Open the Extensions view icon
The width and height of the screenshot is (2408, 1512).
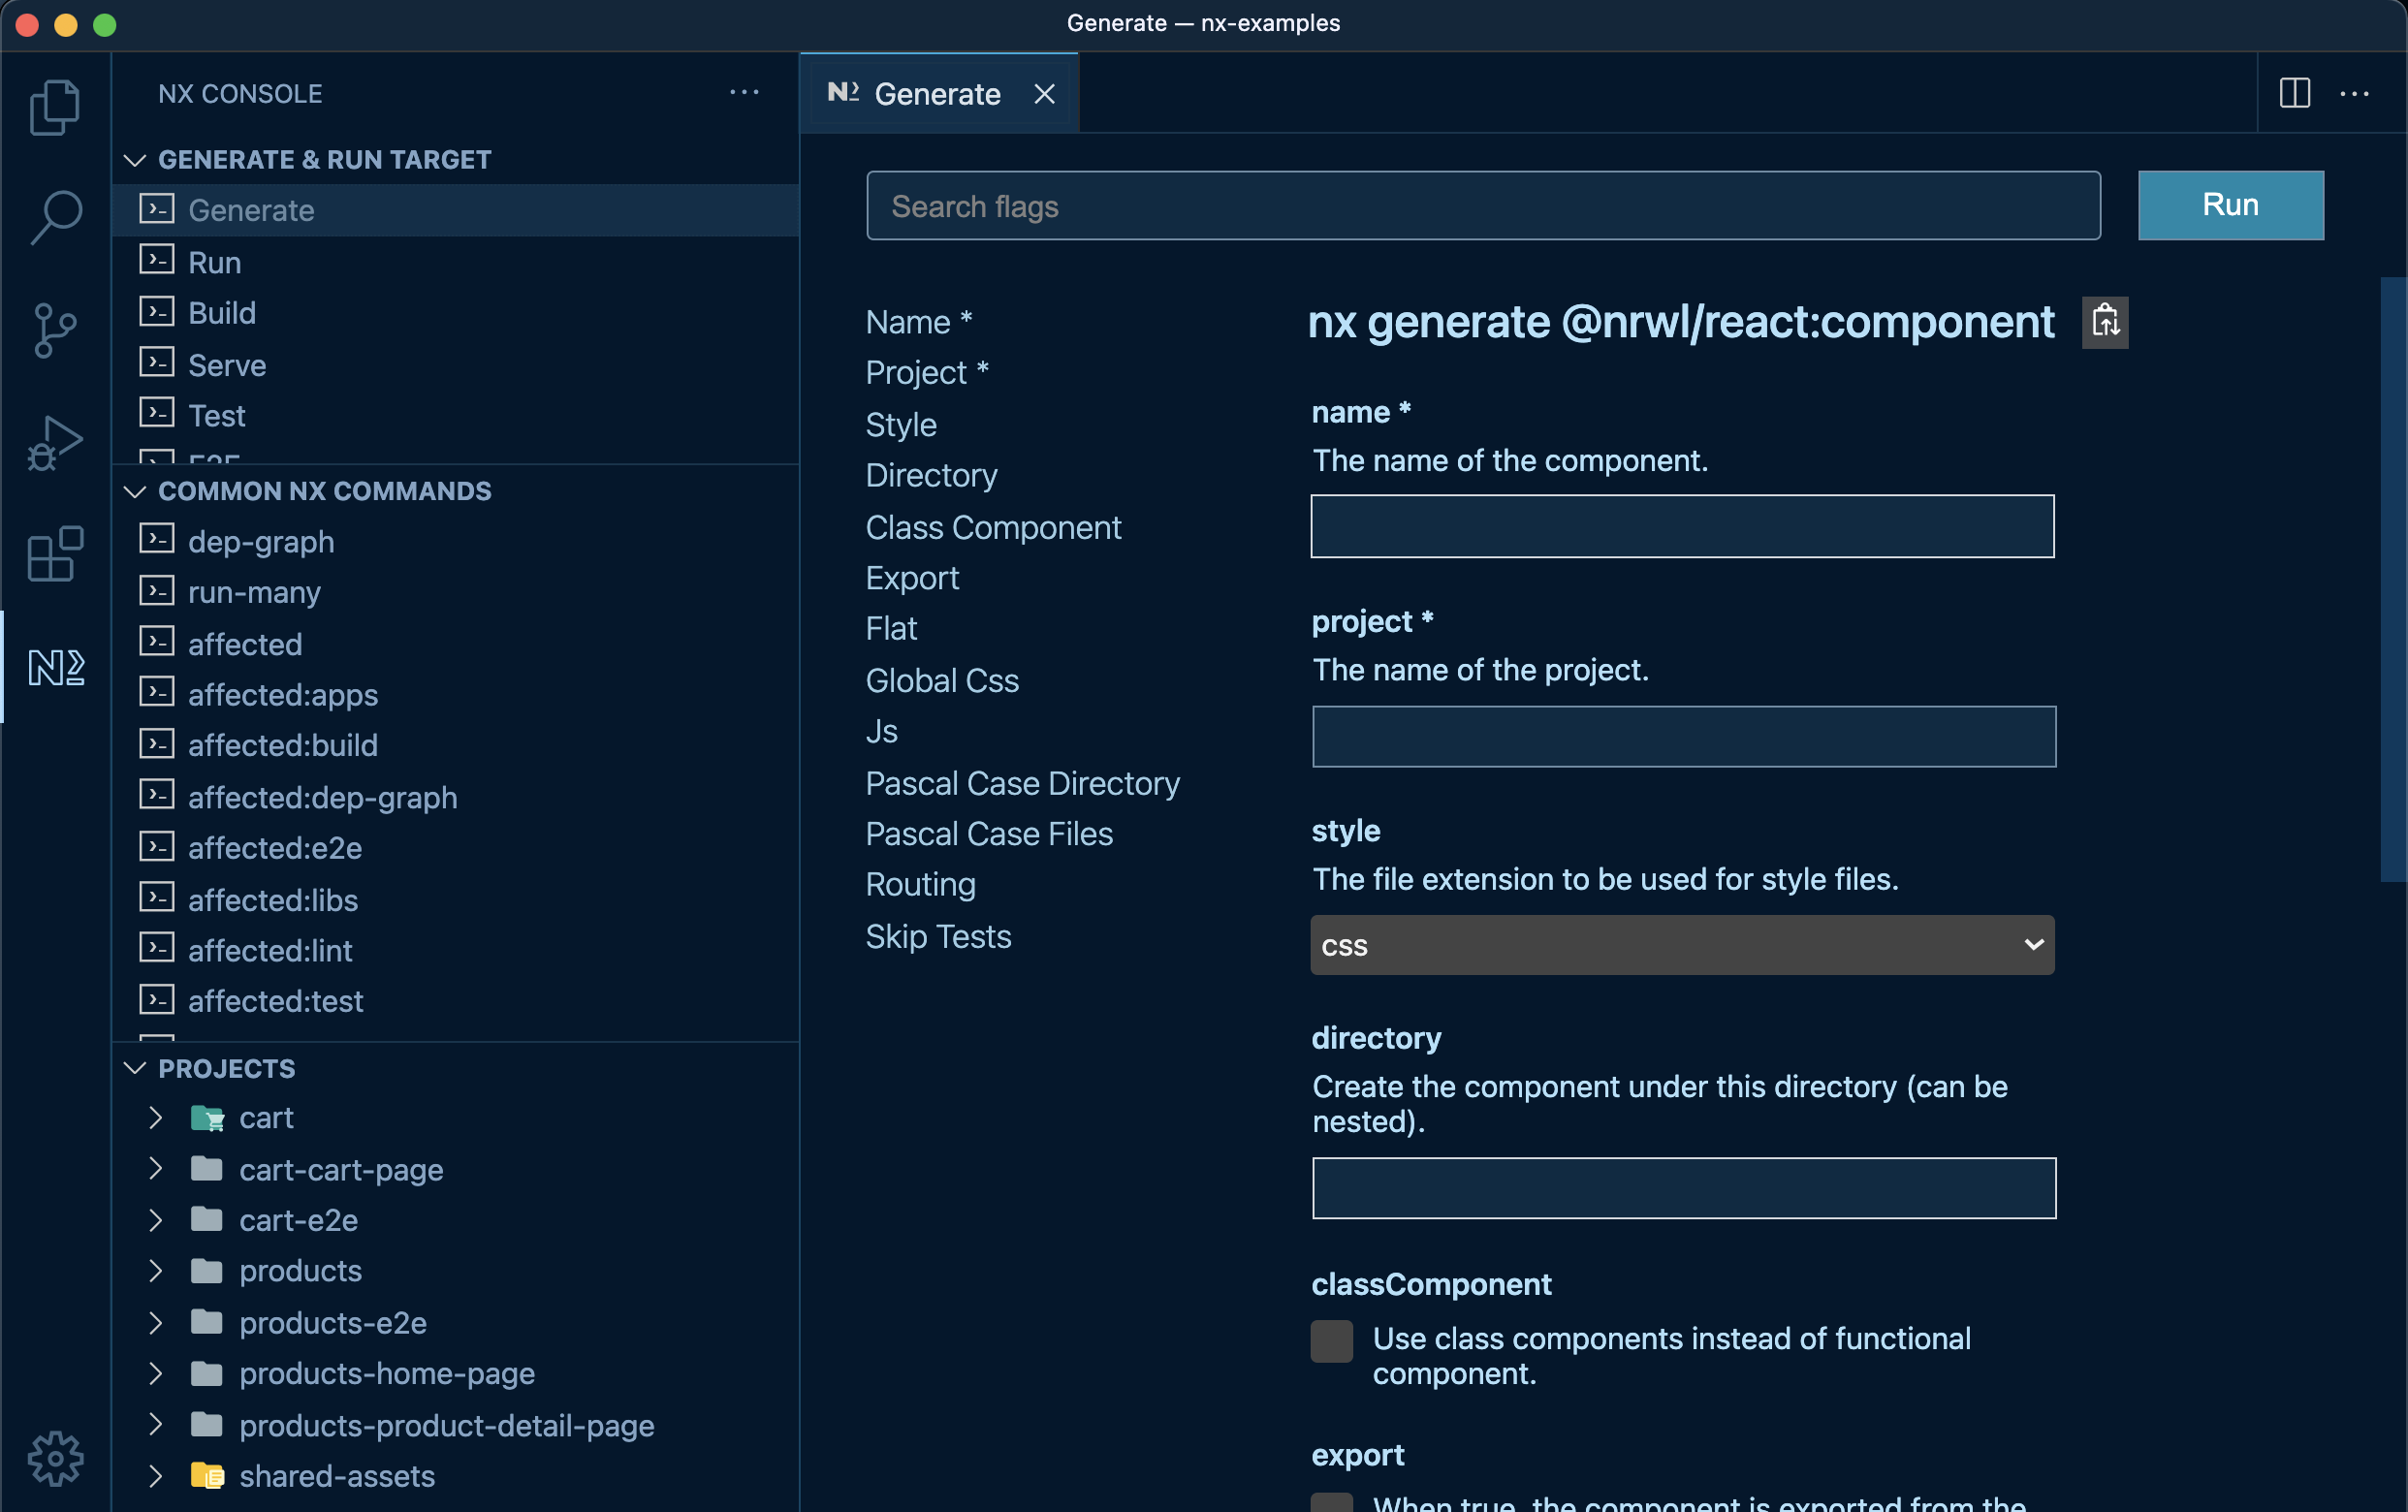(55, 553)
